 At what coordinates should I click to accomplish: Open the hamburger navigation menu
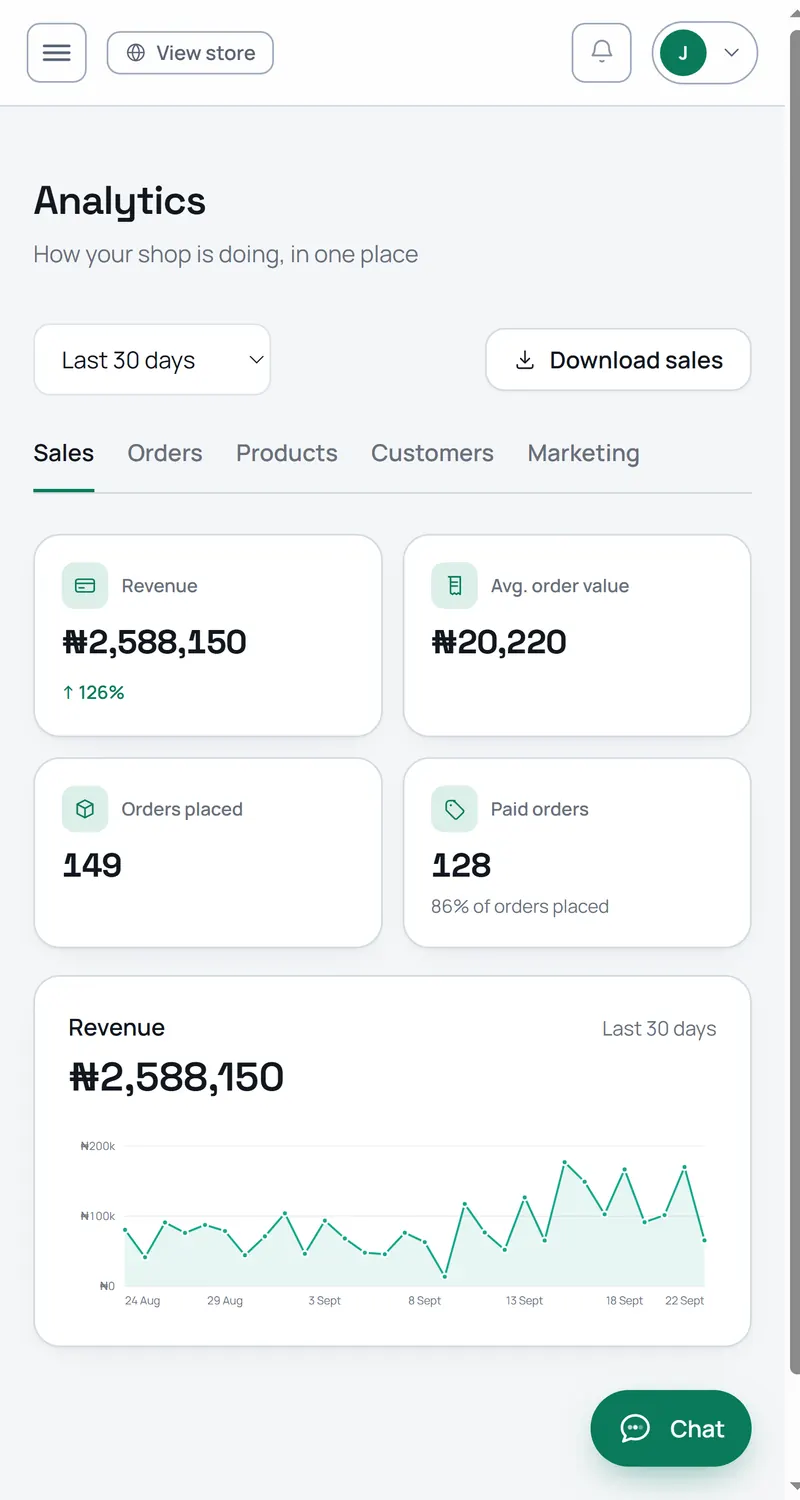pyautogui.click(x=57, y=53)
